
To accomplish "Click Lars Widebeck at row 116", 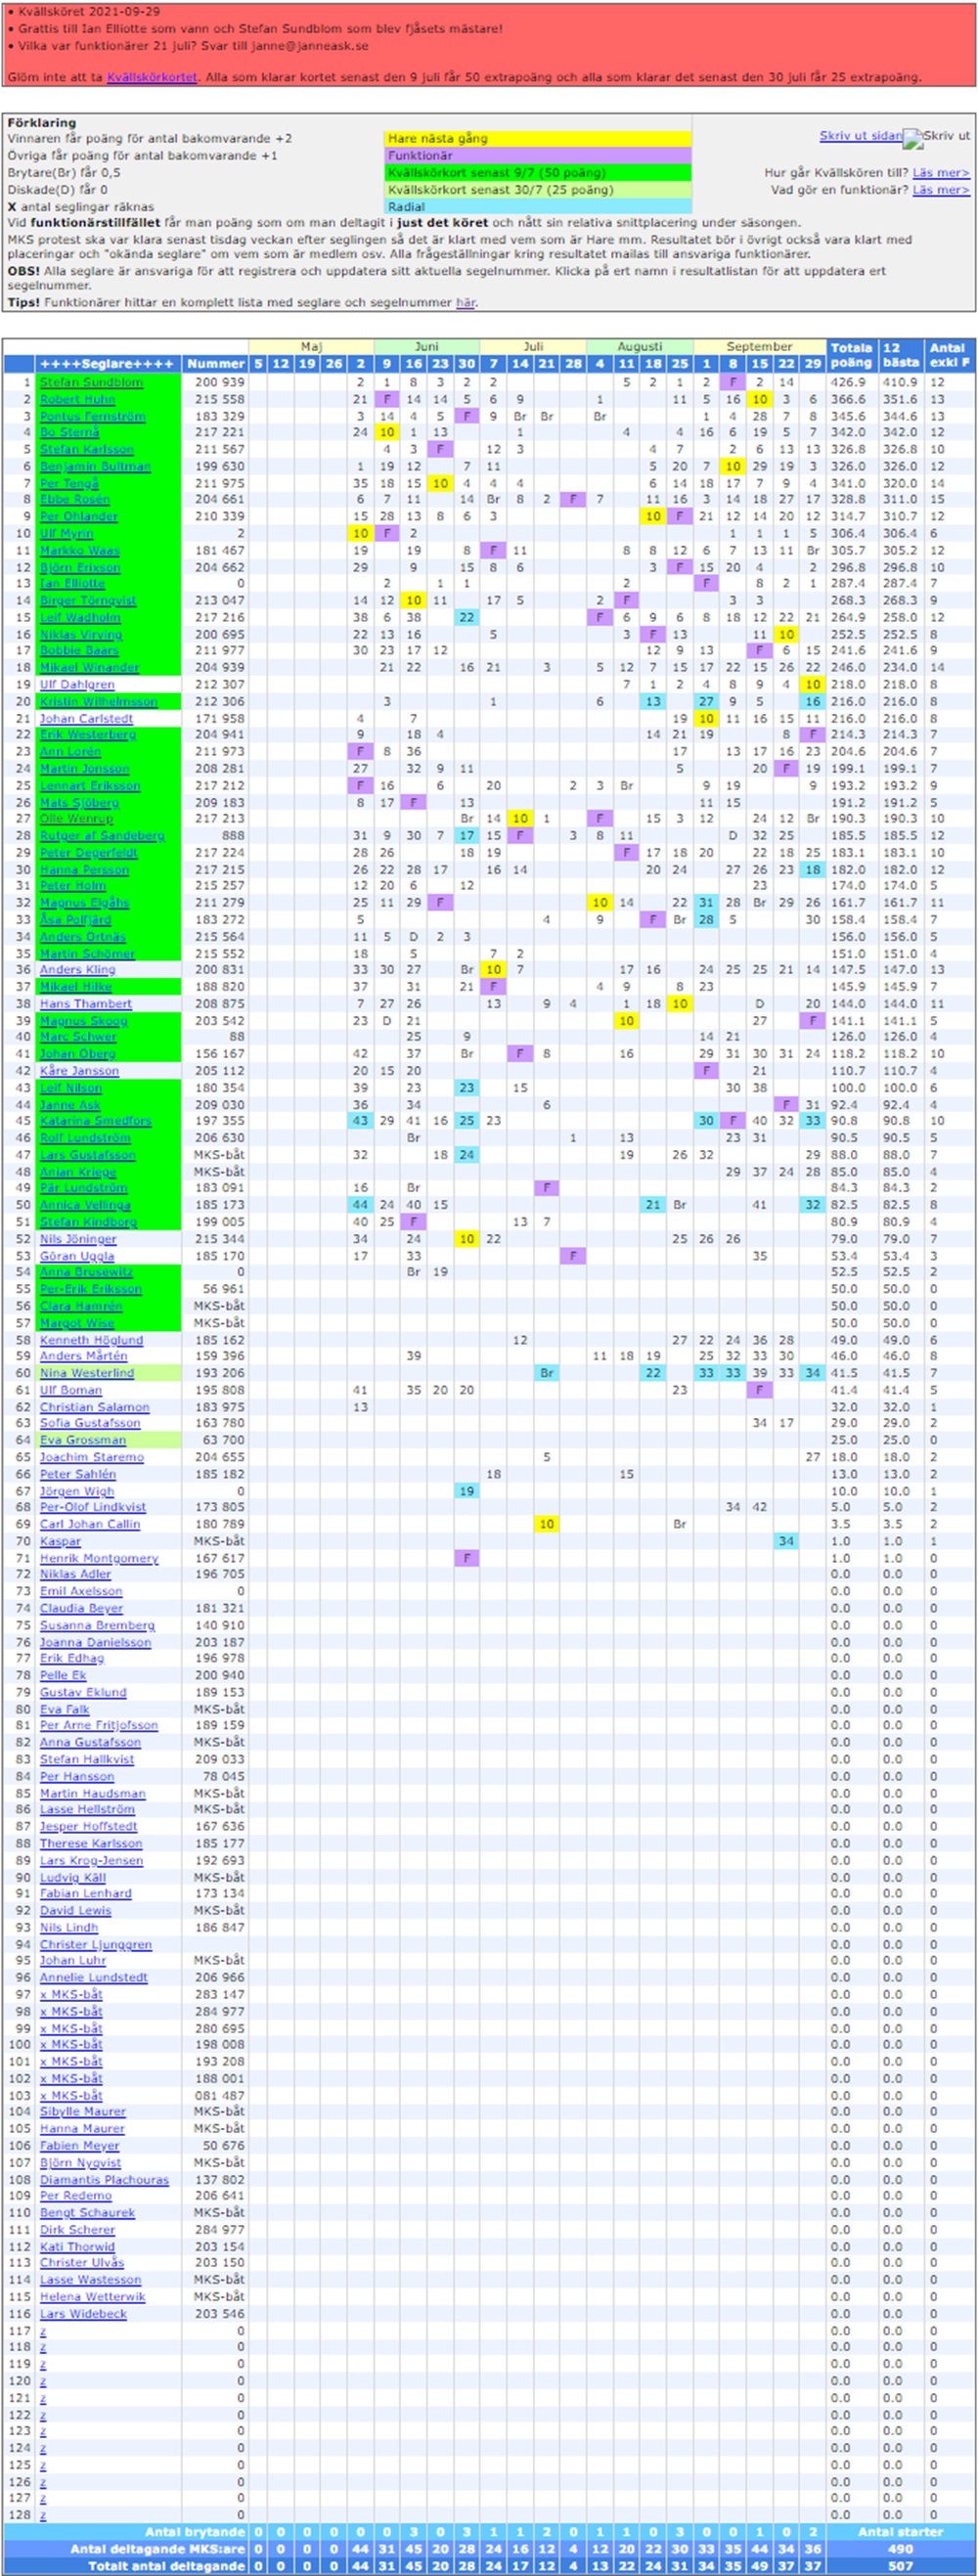I will pyautogui.click(x=83, y=2314).
